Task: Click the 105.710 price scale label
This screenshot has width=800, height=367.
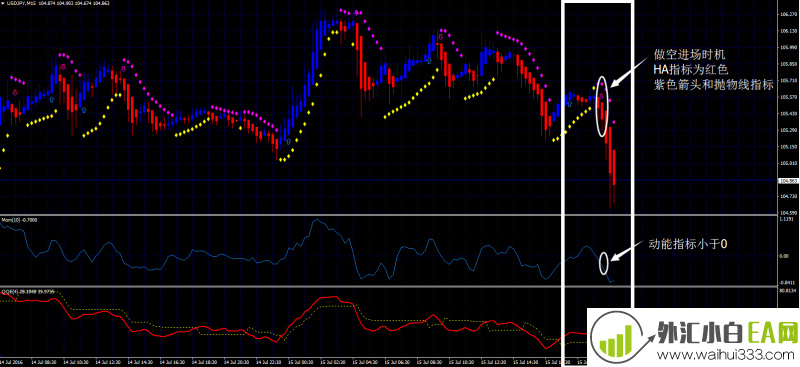Action: point(789,80)
